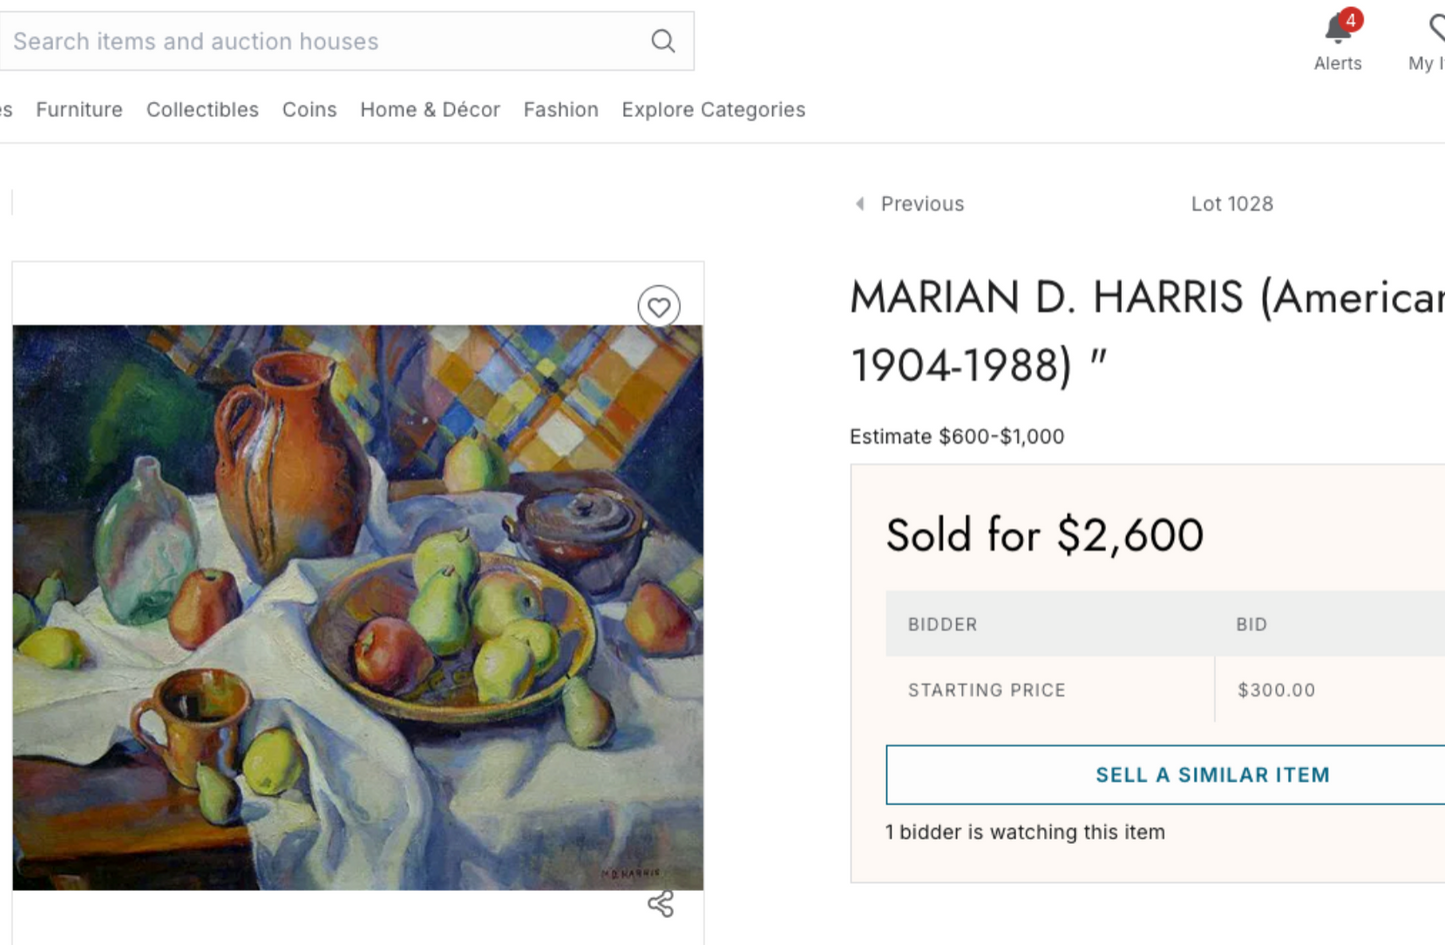The height and width of the screenshot is (945, 1445).
Task: Open the Coins category
Action: click(309, 110)
